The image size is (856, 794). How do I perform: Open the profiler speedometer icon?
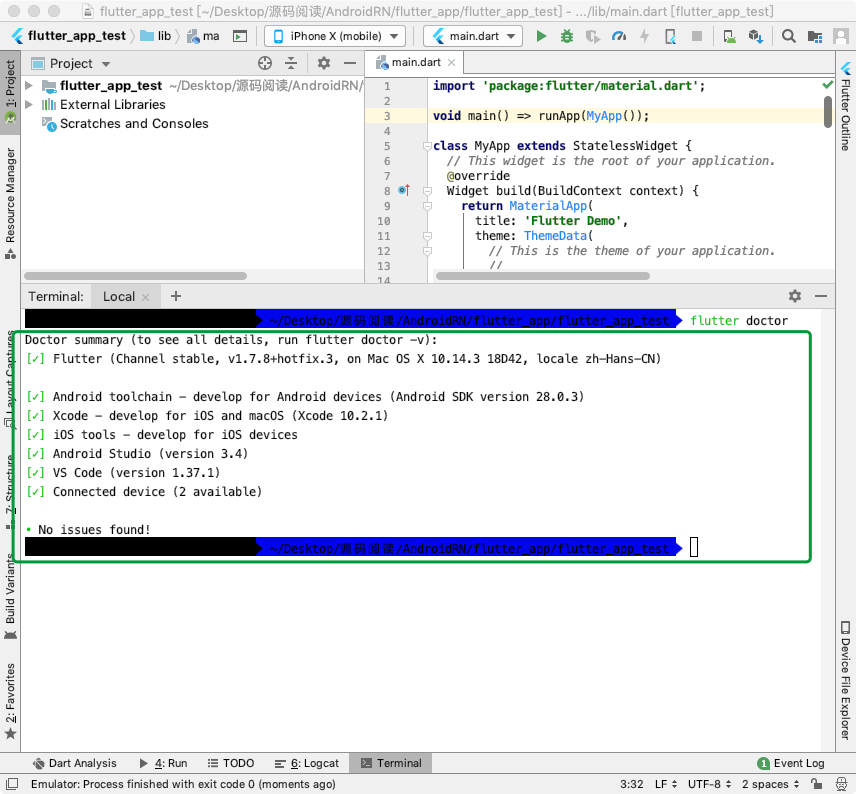[619, 36]
